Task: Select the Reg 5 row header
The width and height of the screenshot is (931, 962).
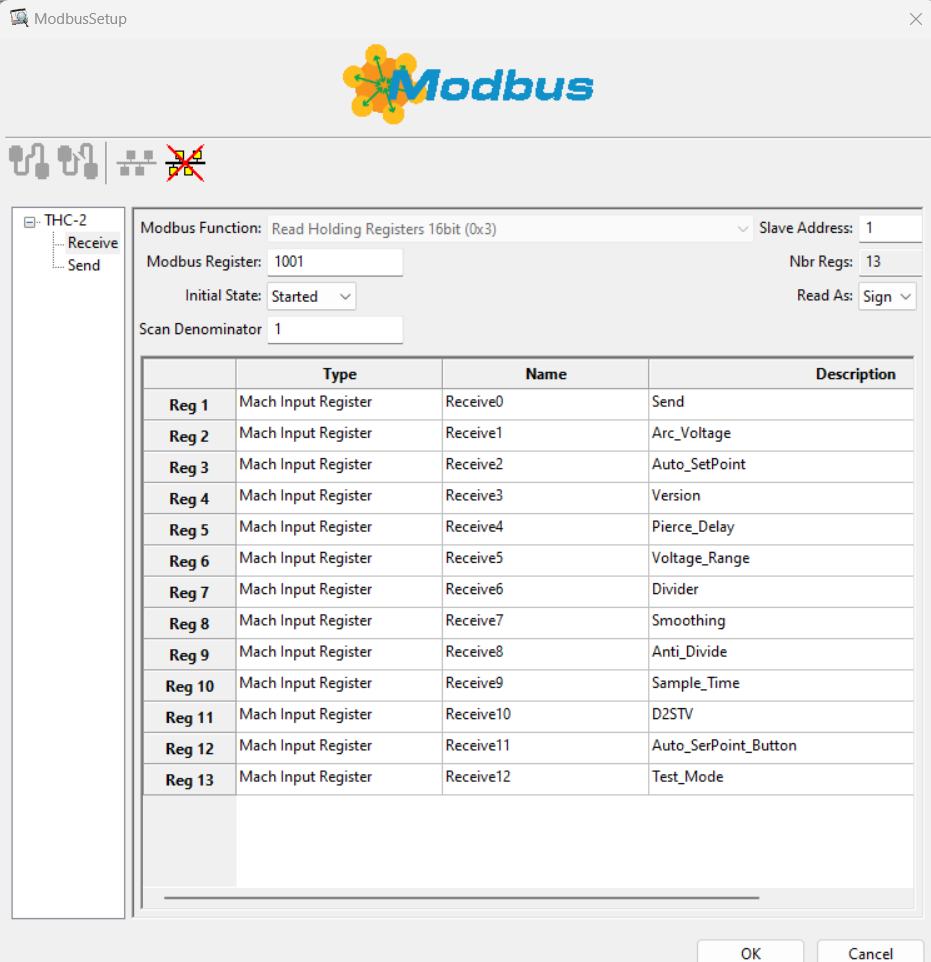Action: 189,530
